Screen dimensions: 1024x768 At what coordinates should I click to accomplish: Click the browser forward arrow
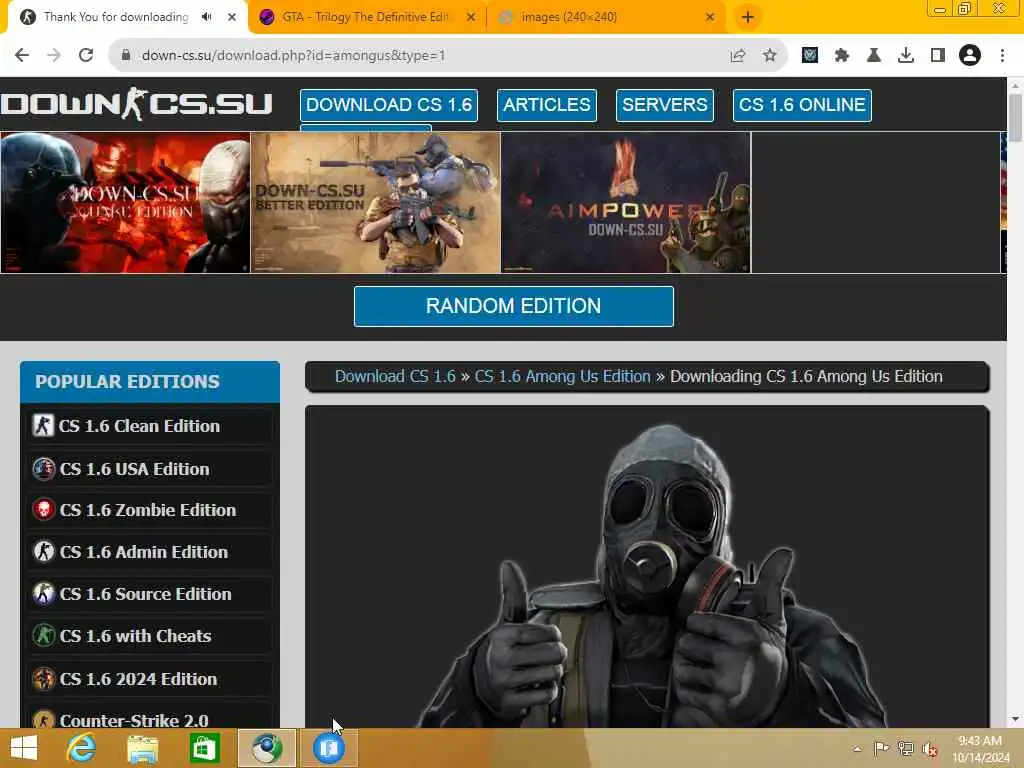(54, 56)
